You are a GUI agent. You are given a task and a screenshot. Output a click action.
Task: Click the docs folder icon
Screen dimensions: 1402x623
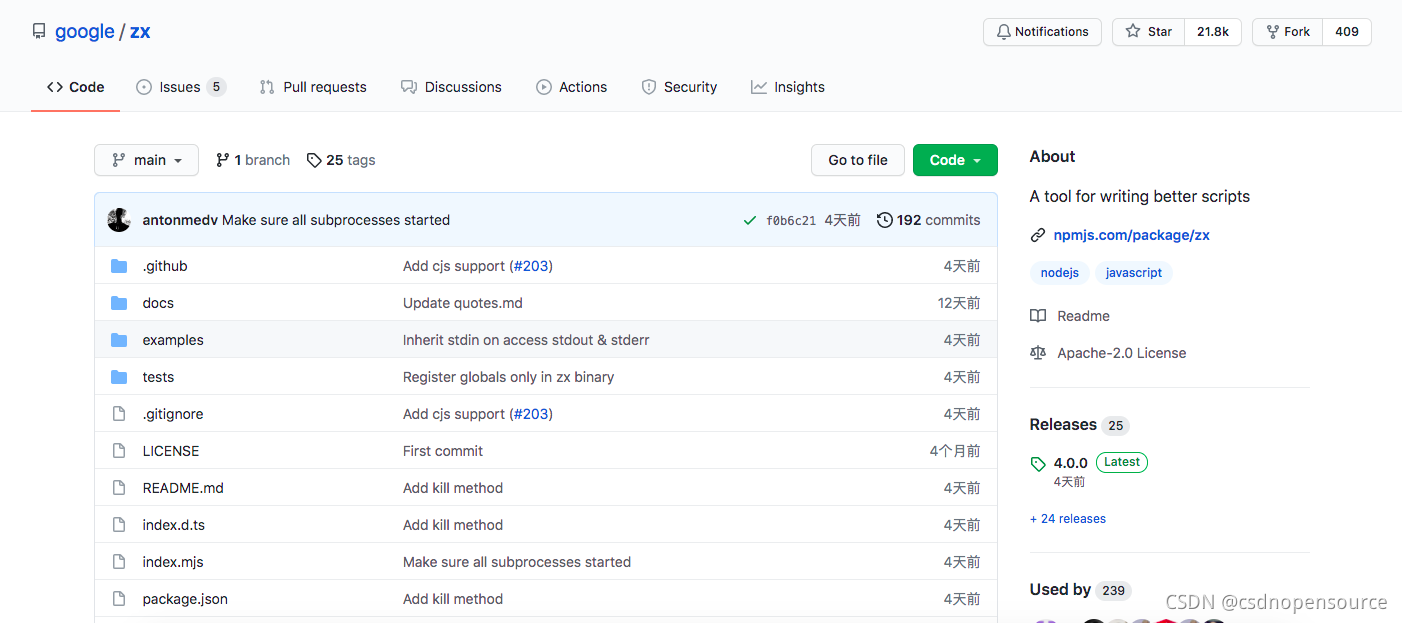119,303
